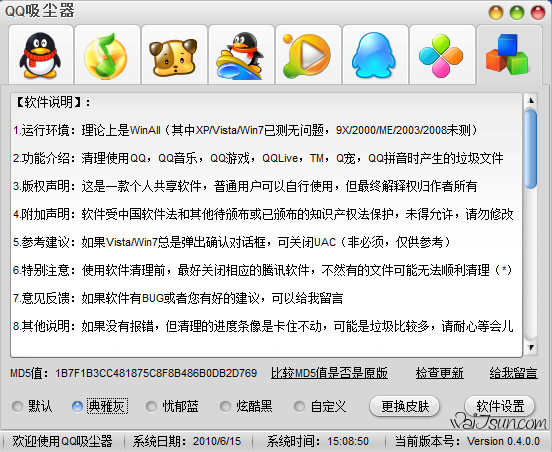552x452 pixels.
Task: Click the MD5 value 1B7F1B3CC481875C8F8B486B0DB2D769
Action: [x=156, y=373]
